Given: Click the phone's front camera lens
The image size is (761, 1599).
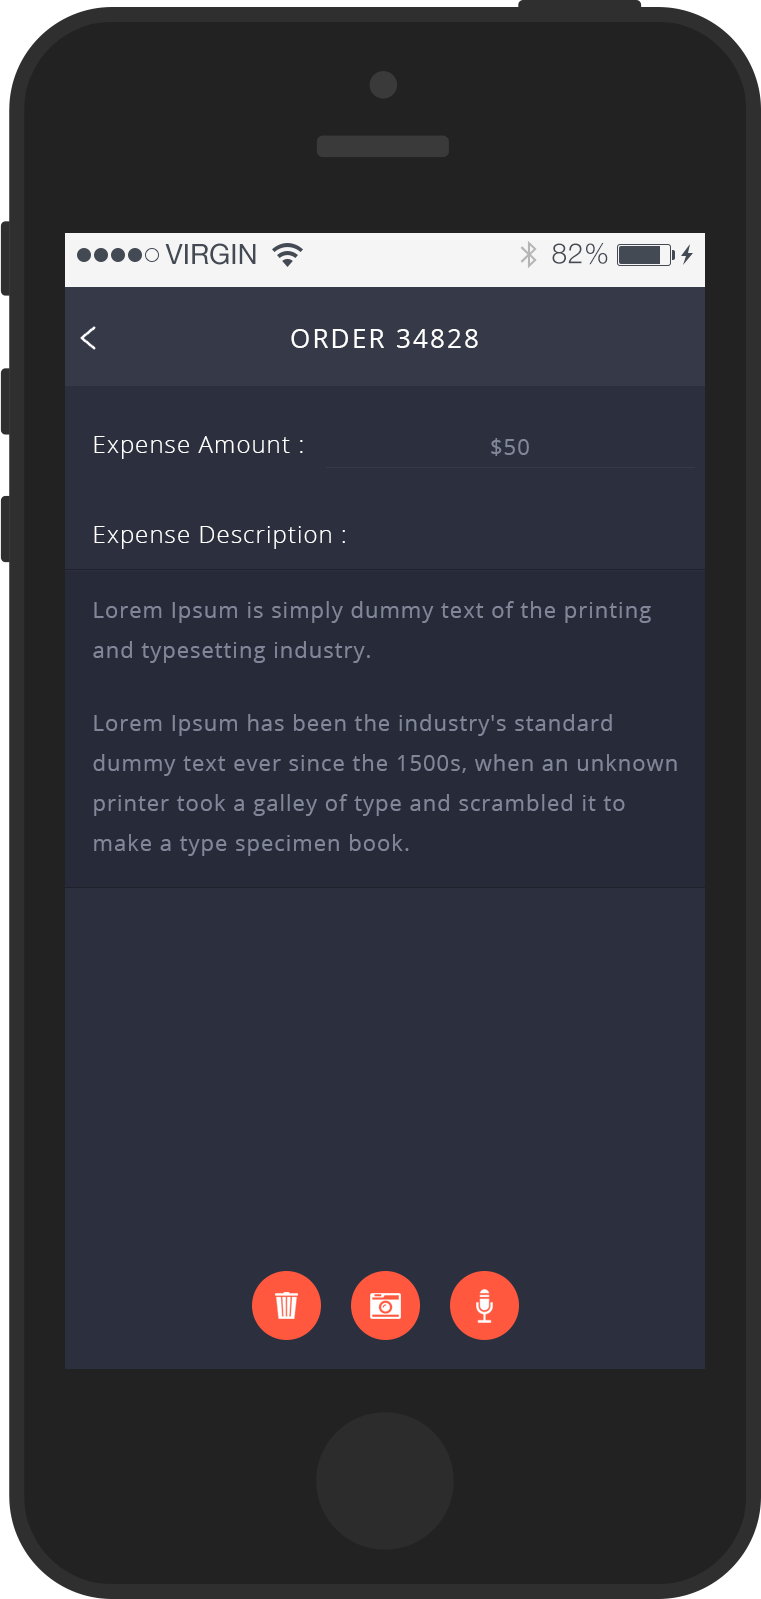Looking at the screenshot, I should click(x=383, y=85).
